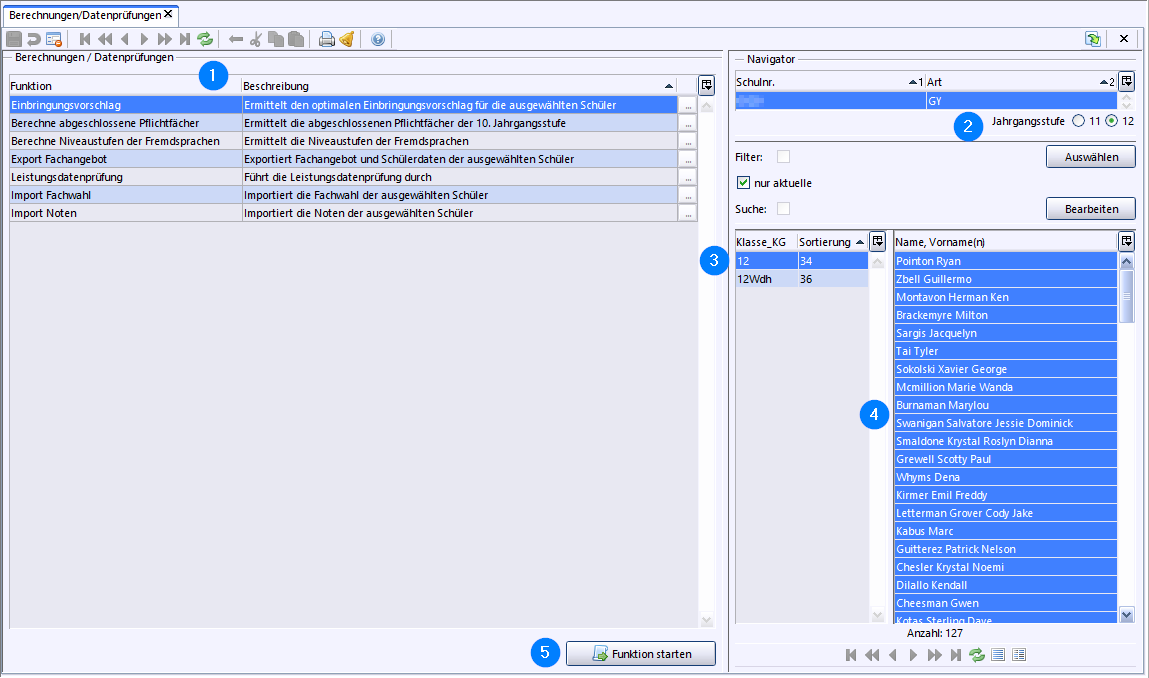Close the Berechnungen/Datenprüfungen tab

tap(168, 14)
